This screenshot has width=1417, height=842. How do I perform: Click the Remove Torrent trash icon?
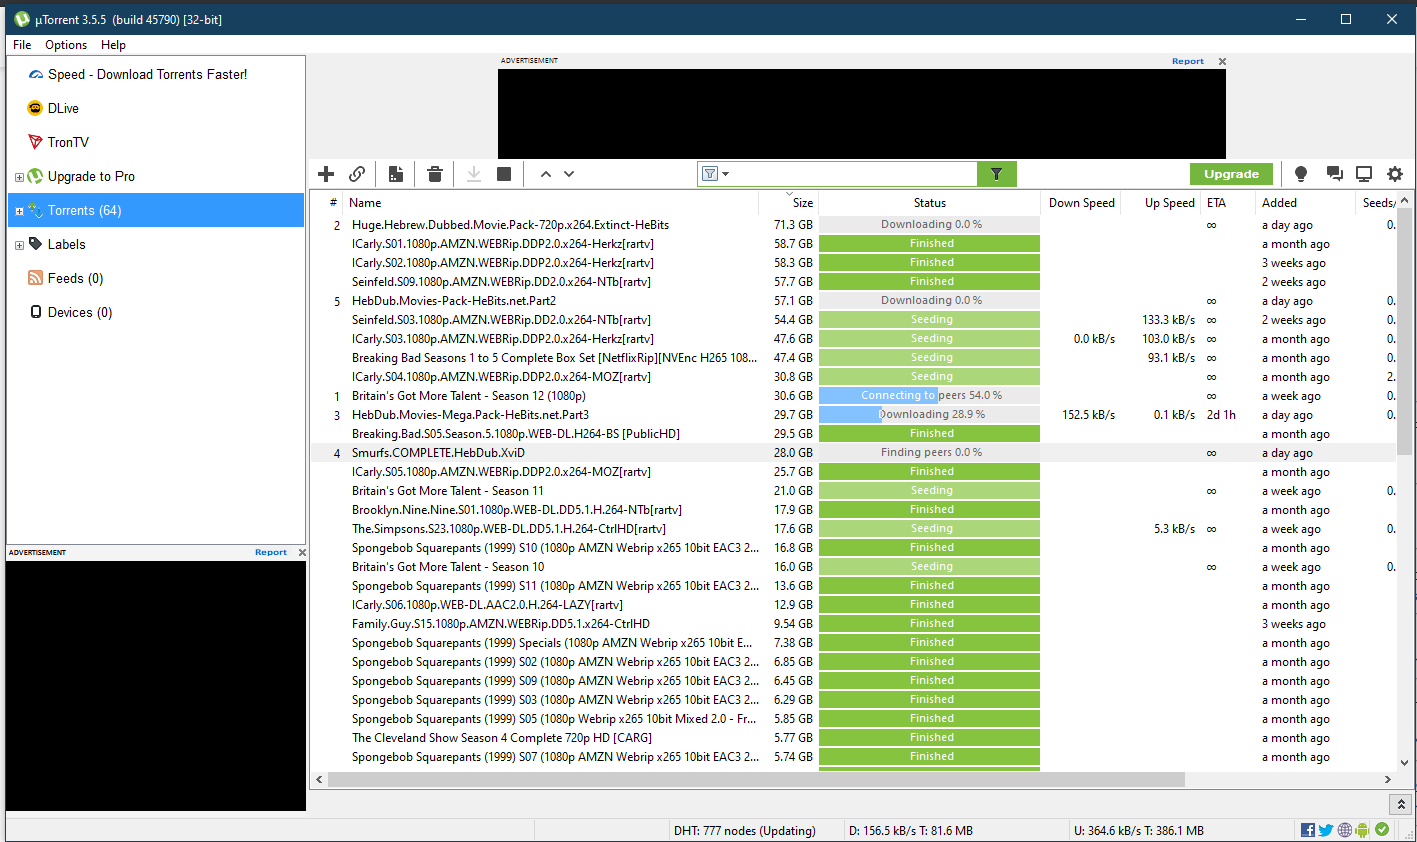[435, 174]
